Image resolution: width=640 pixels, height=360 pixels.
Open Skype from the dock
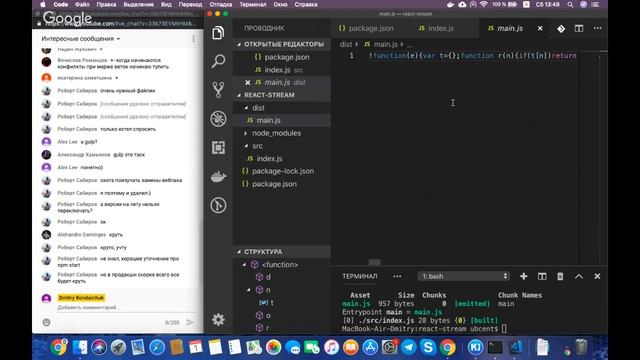[428, 347]
